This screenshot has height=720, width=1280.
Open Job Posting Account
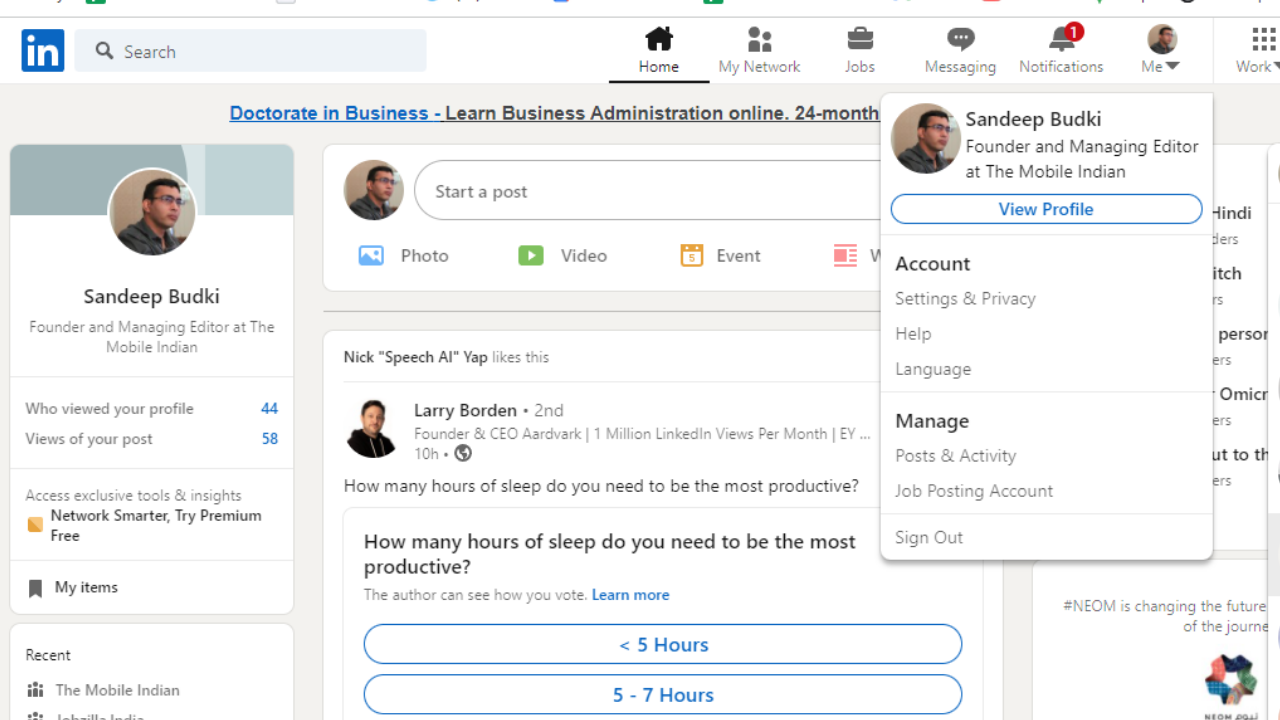(x=974, y=491)
